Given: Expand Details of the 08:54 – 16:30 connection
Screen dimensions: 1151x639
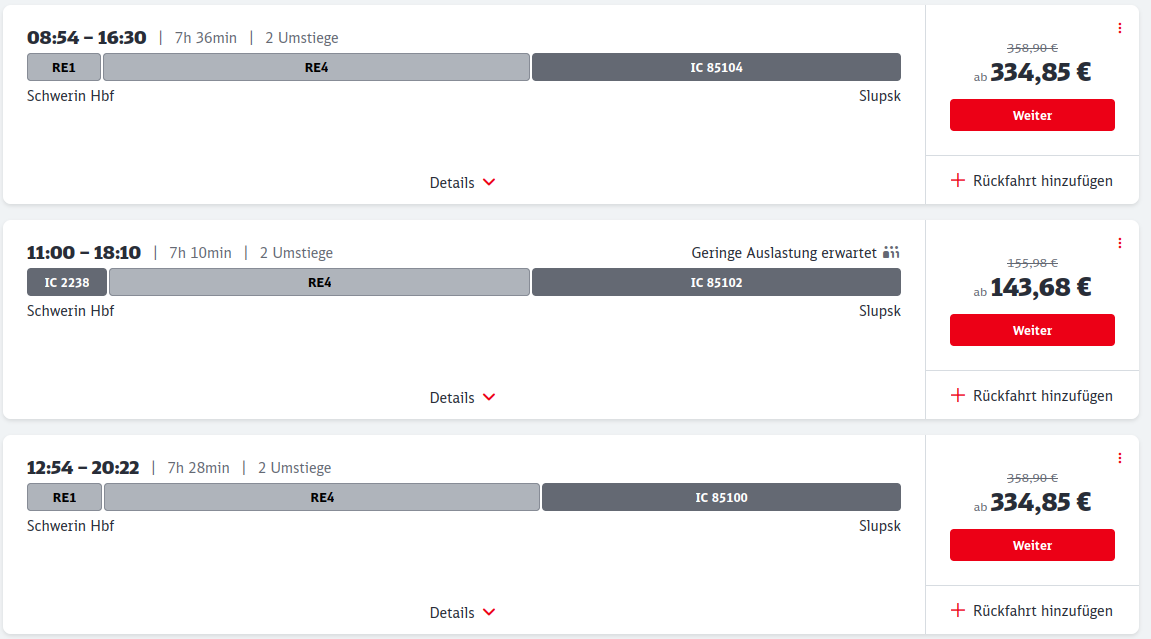Looking at the screenshot, I should 462,183.
